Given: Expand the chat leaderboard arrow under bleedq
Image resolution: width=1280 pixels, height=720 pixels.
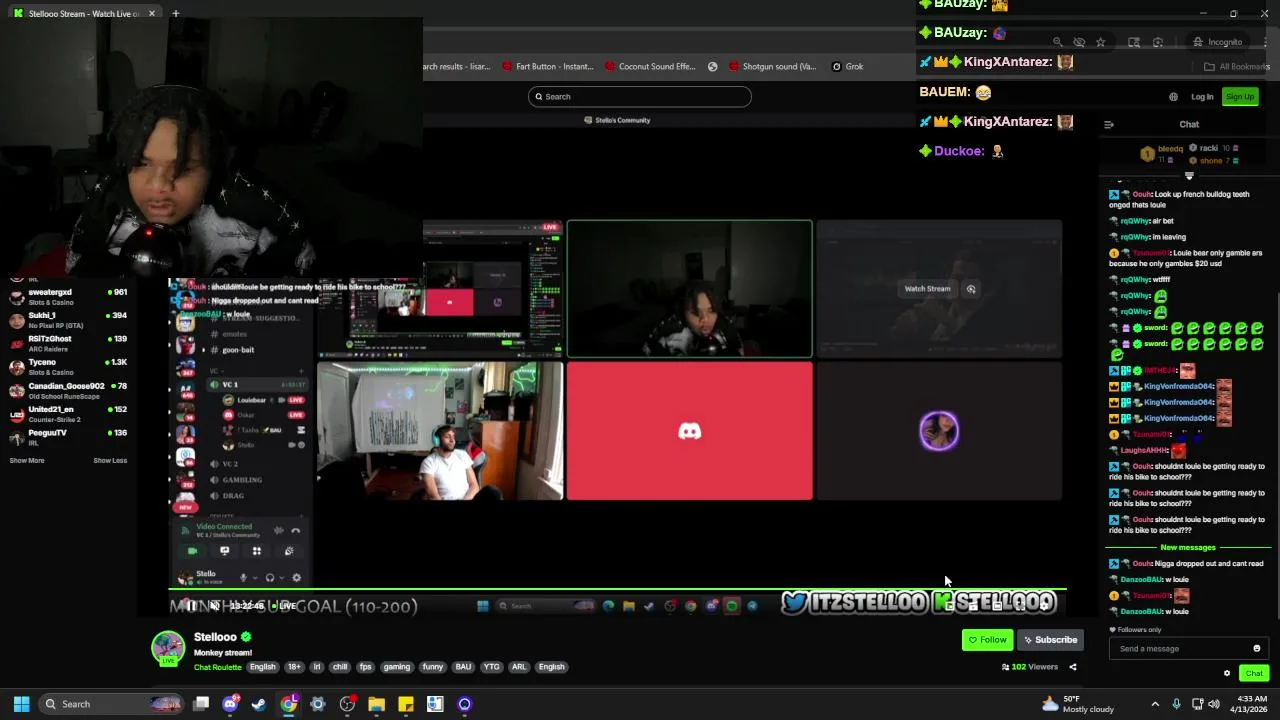Looking at the screenshot, I should (x=1189, y=176).
